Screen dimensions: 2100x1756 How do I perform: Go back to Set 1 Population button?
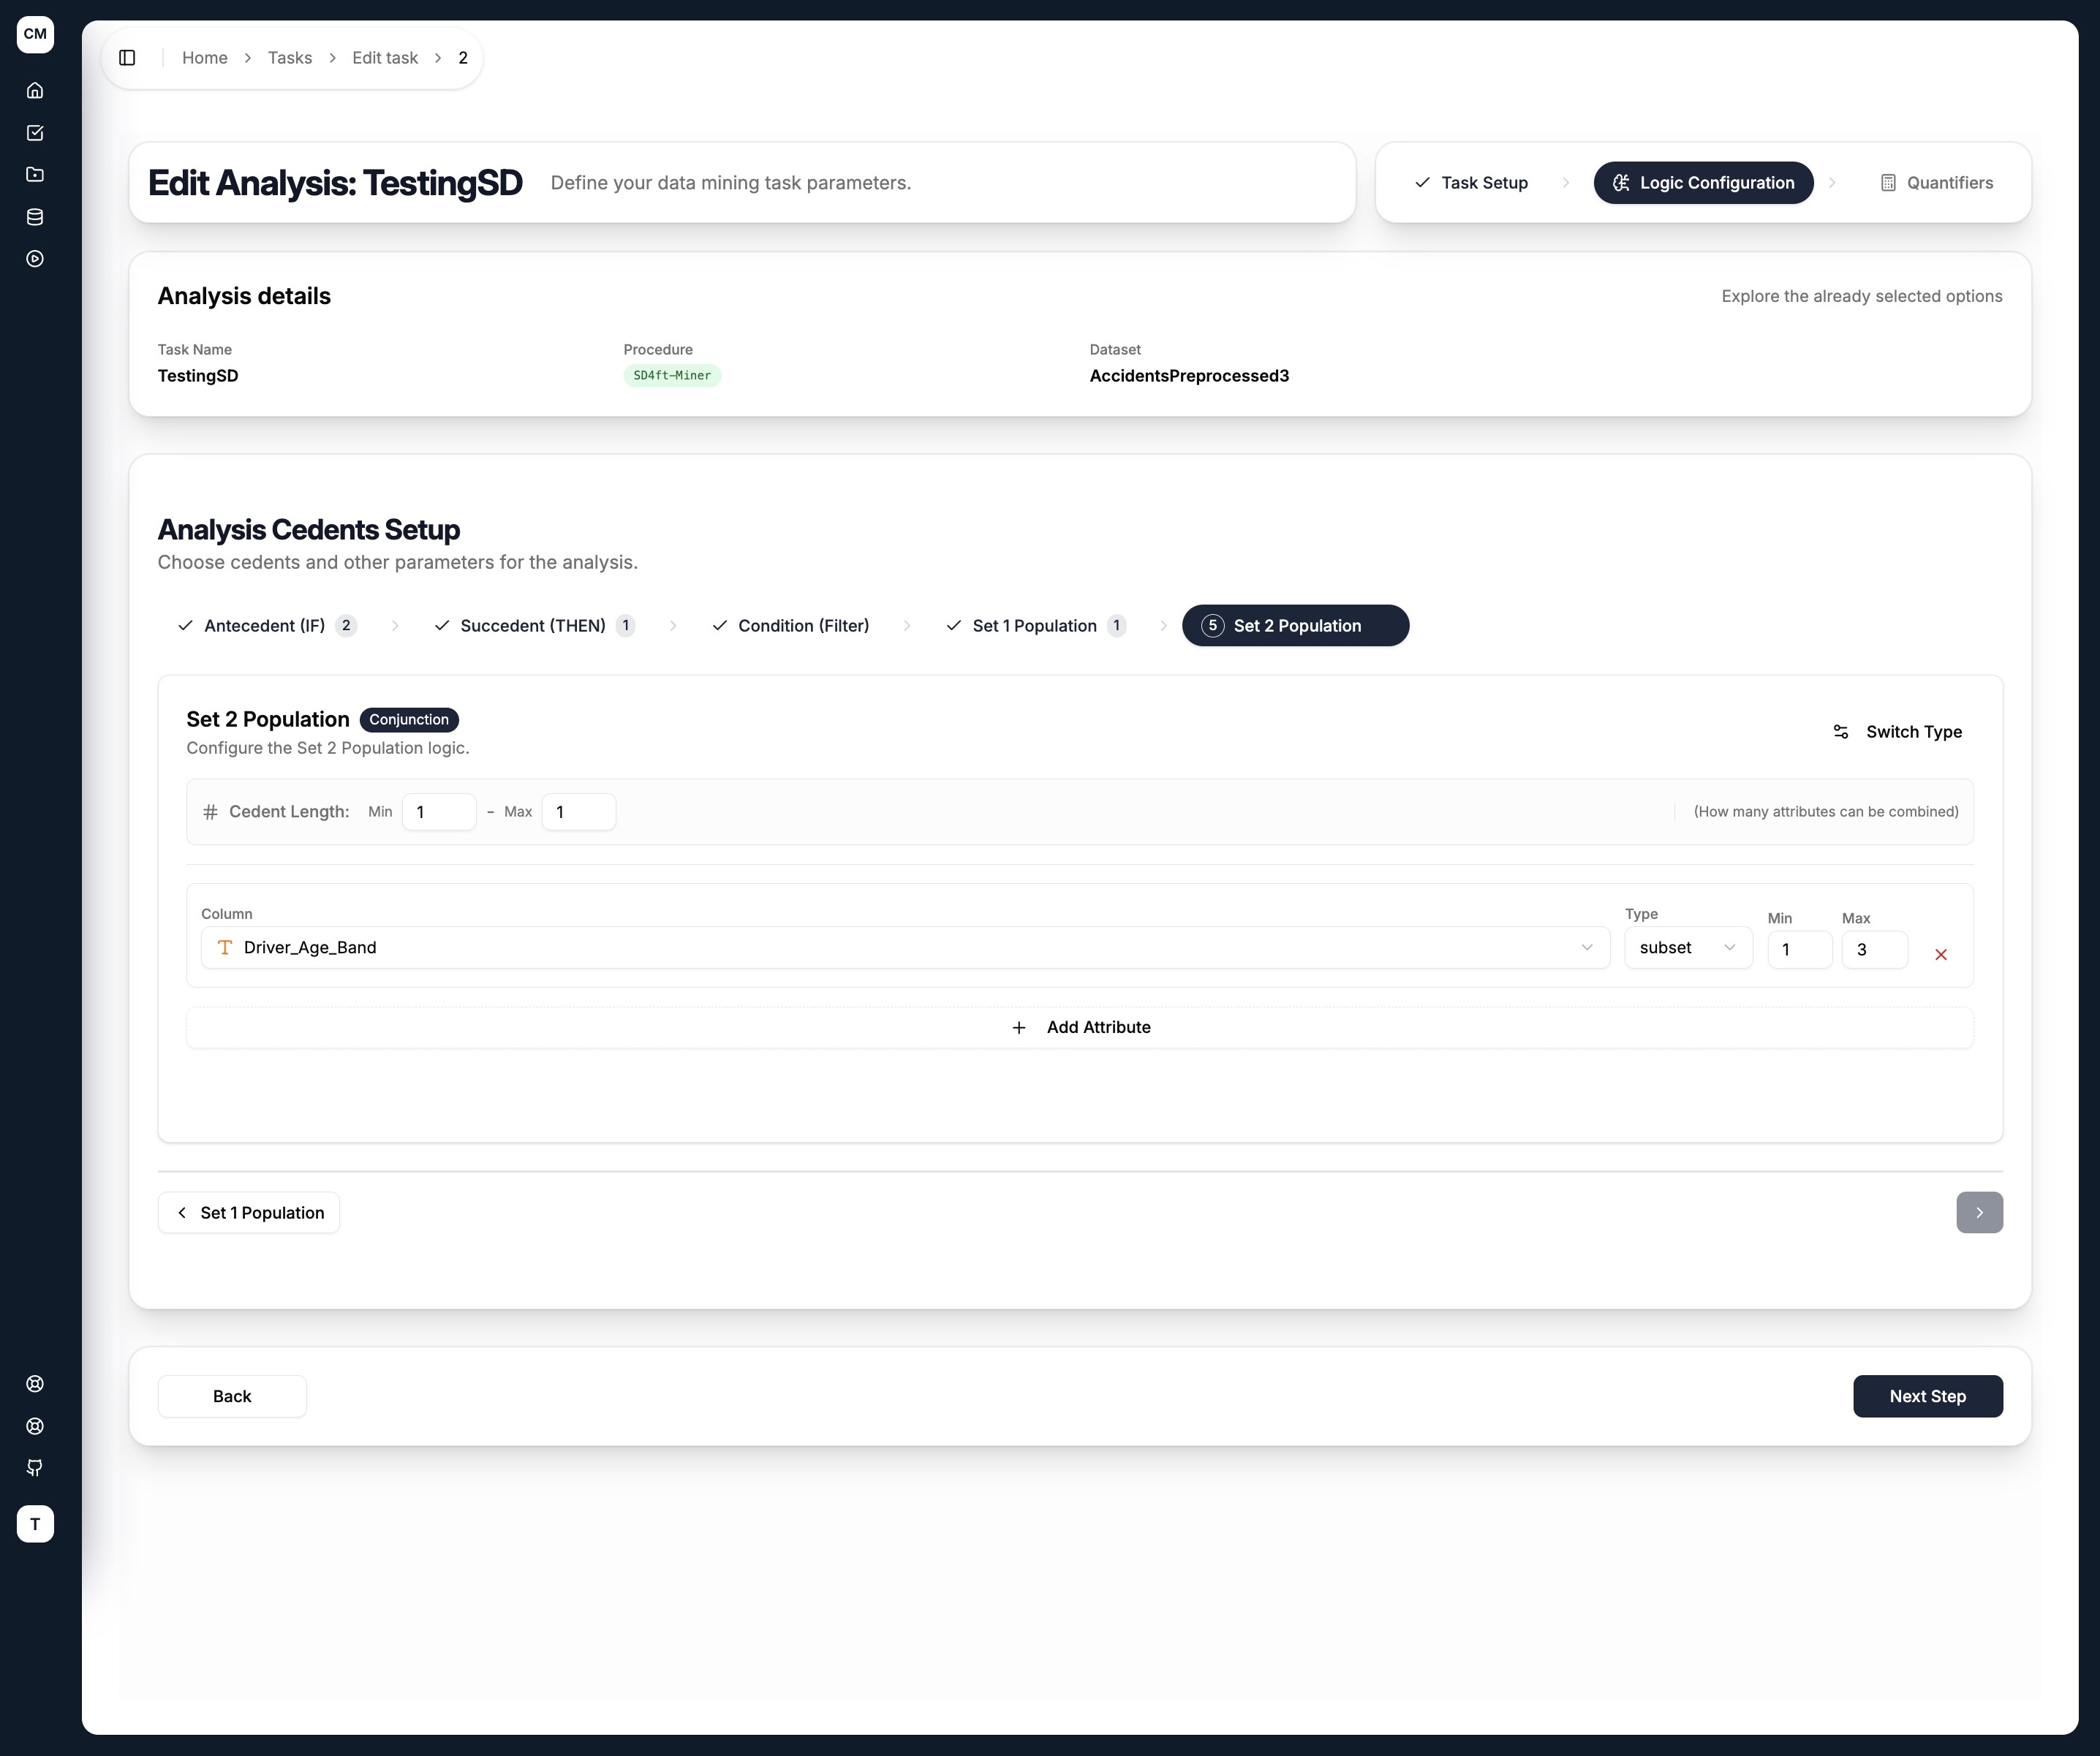point(249,1213)
